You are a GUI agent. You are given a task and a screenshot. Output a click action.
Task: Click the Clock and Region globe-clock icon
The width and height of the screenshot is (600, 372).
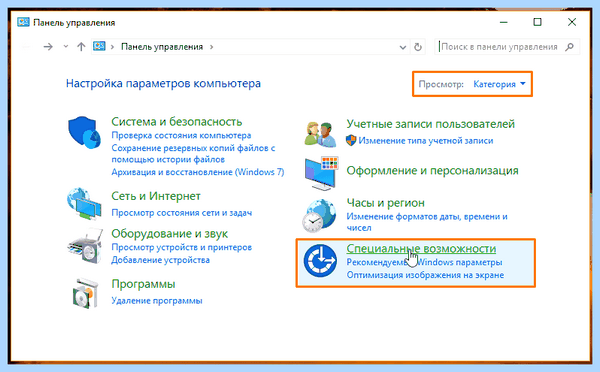[x=319, y=215]
